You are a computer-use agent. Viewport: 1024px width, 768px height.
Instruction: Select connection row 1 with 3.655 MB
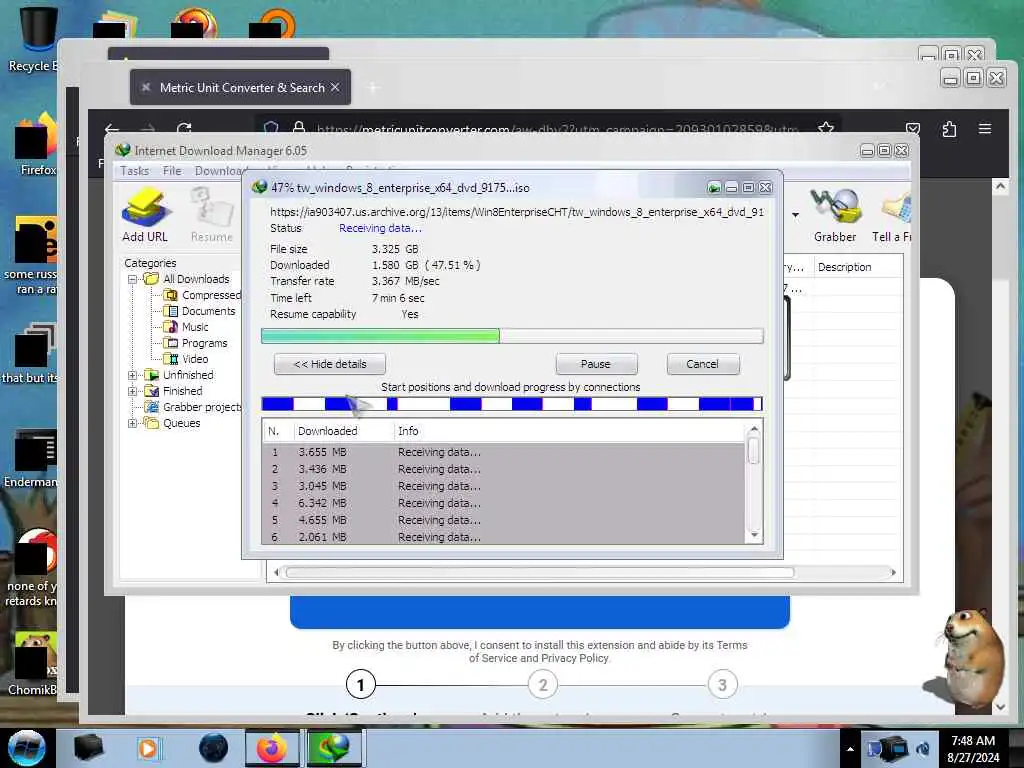pyautogui.click(x=503, y=452)
